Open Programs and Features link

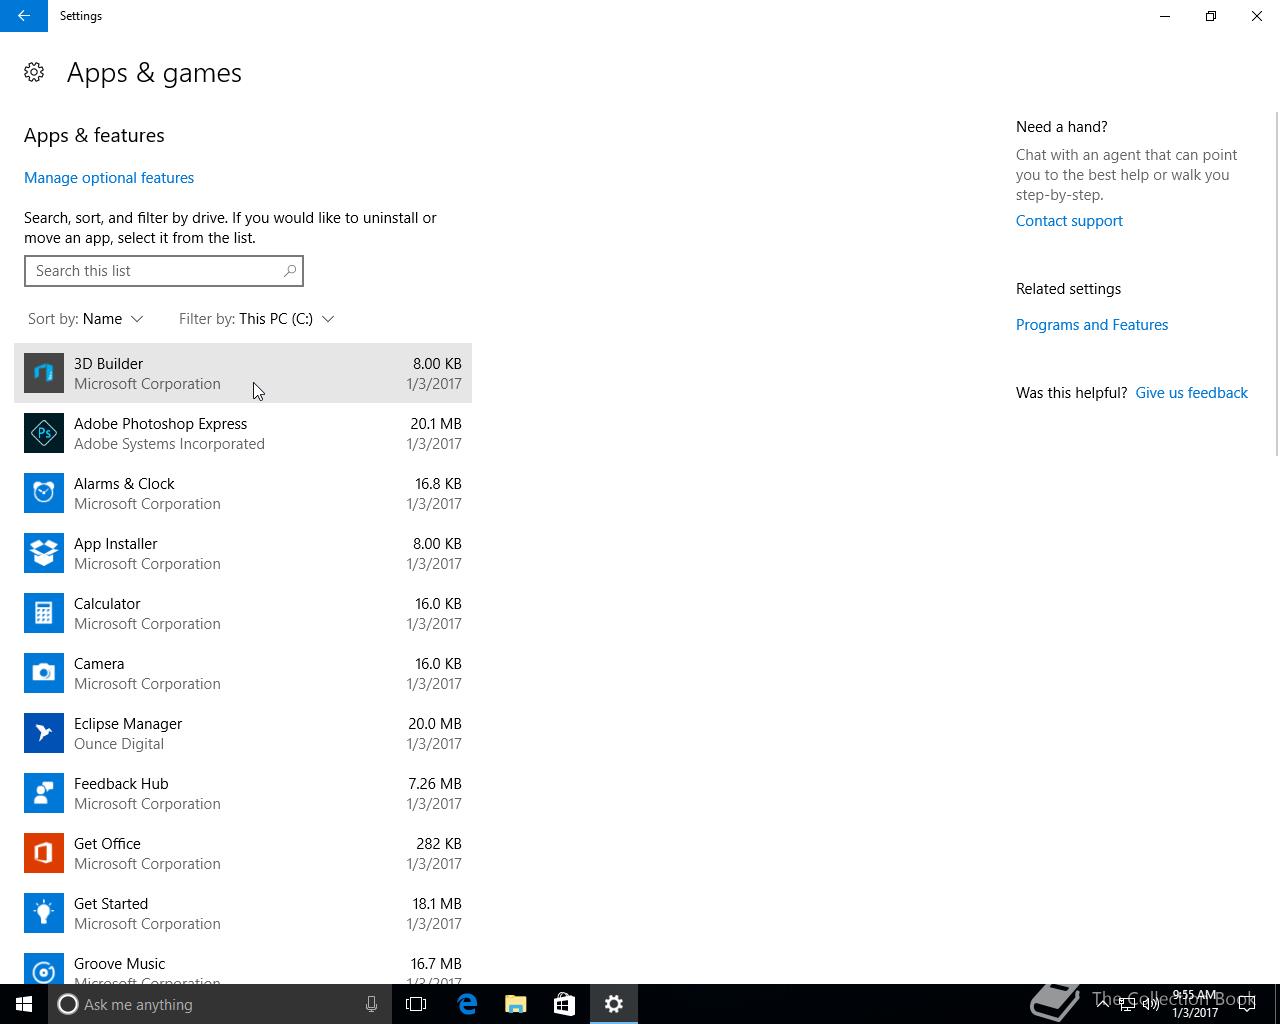pyautogui.click(x=1092, y=325)
